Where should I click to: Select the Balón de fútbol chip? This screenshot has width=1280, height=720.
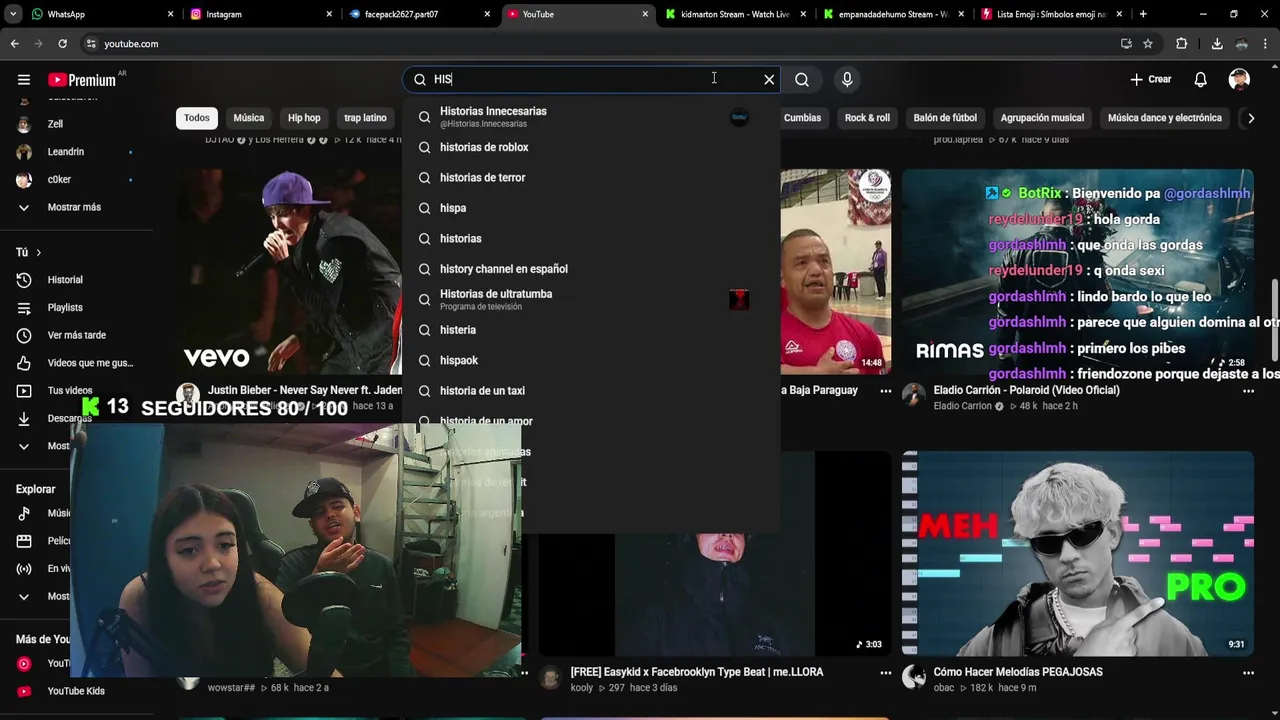point(945,118)
